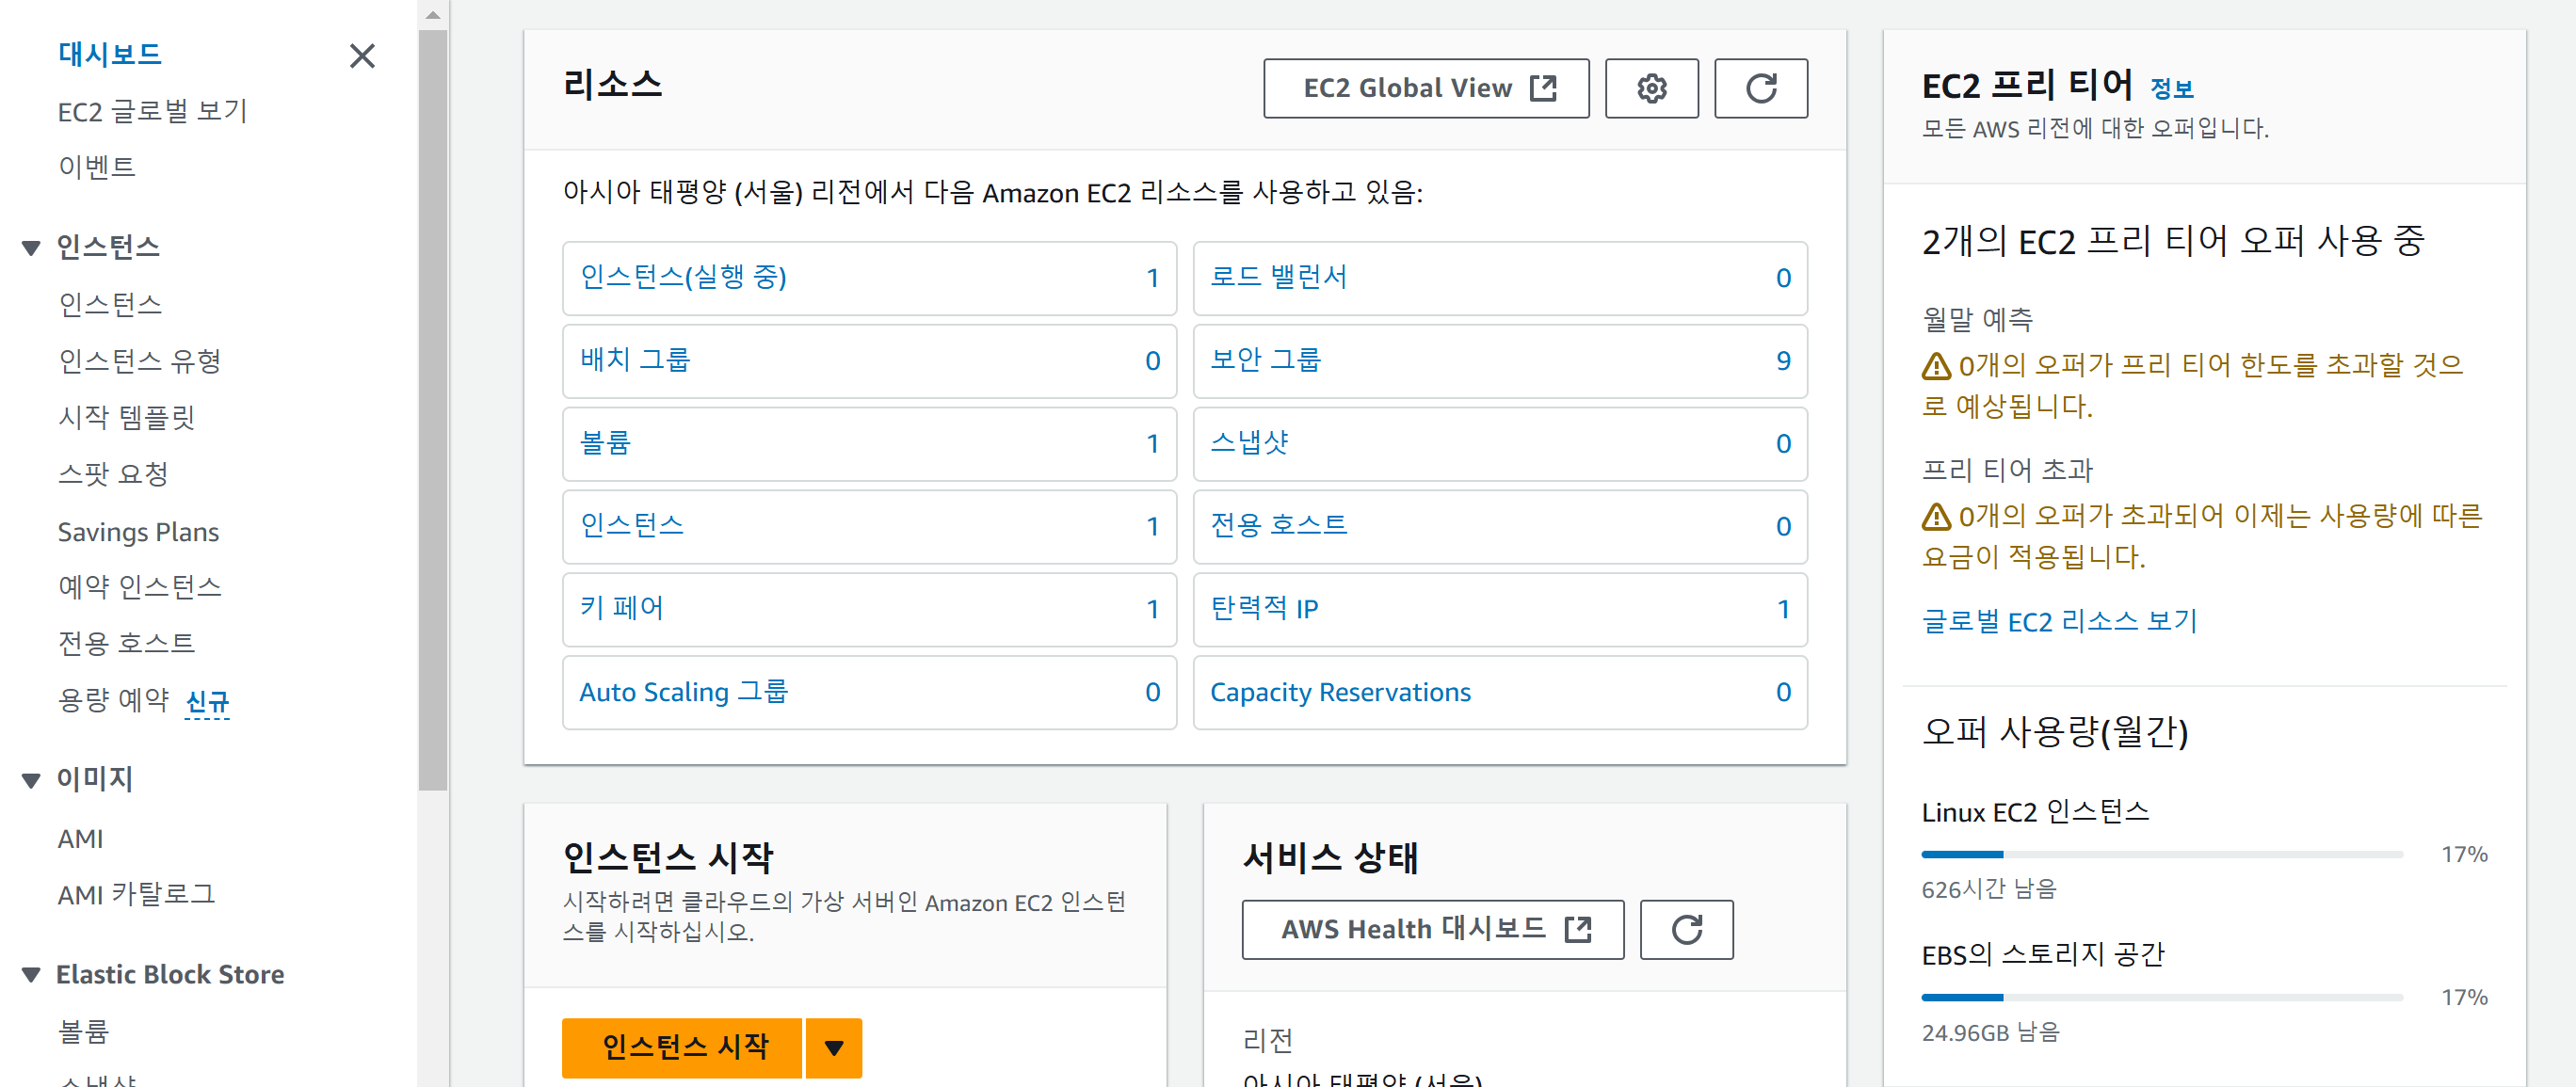The image size is (2576, 1087).
Task: Click the orange 인스턴스 시작 button
Action: pos(683,1047)
